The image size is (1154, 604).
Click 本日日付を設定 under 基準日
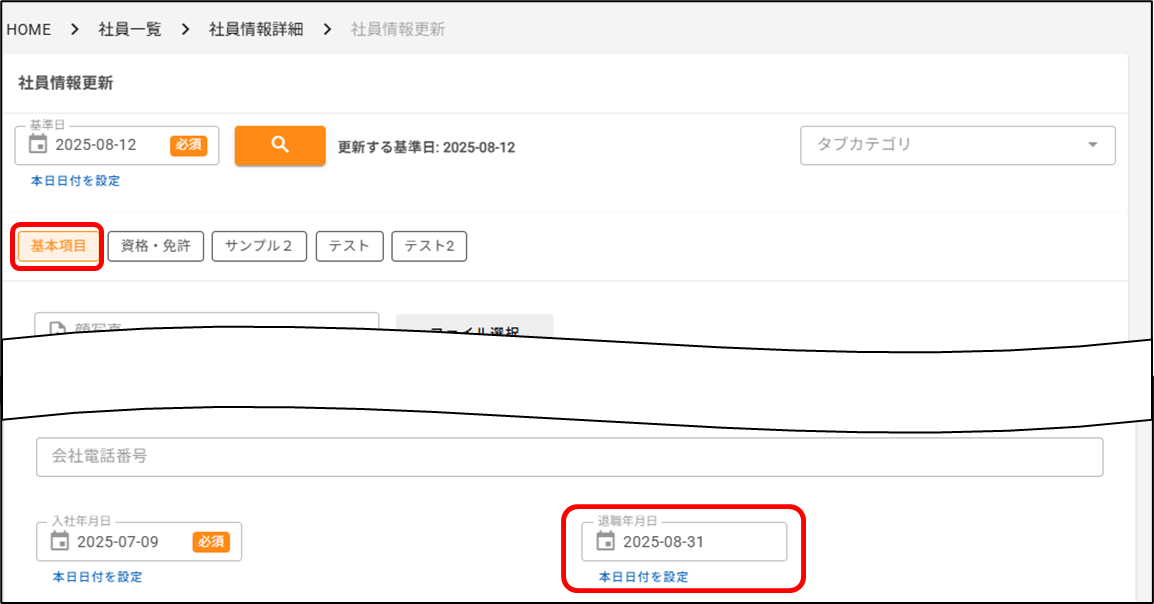75,181
